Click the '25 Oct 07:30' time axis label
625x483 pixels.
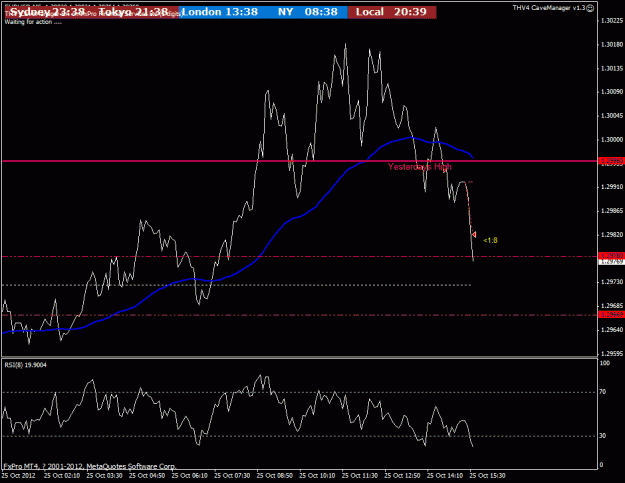pyautogui.click(x=232, y=476)
